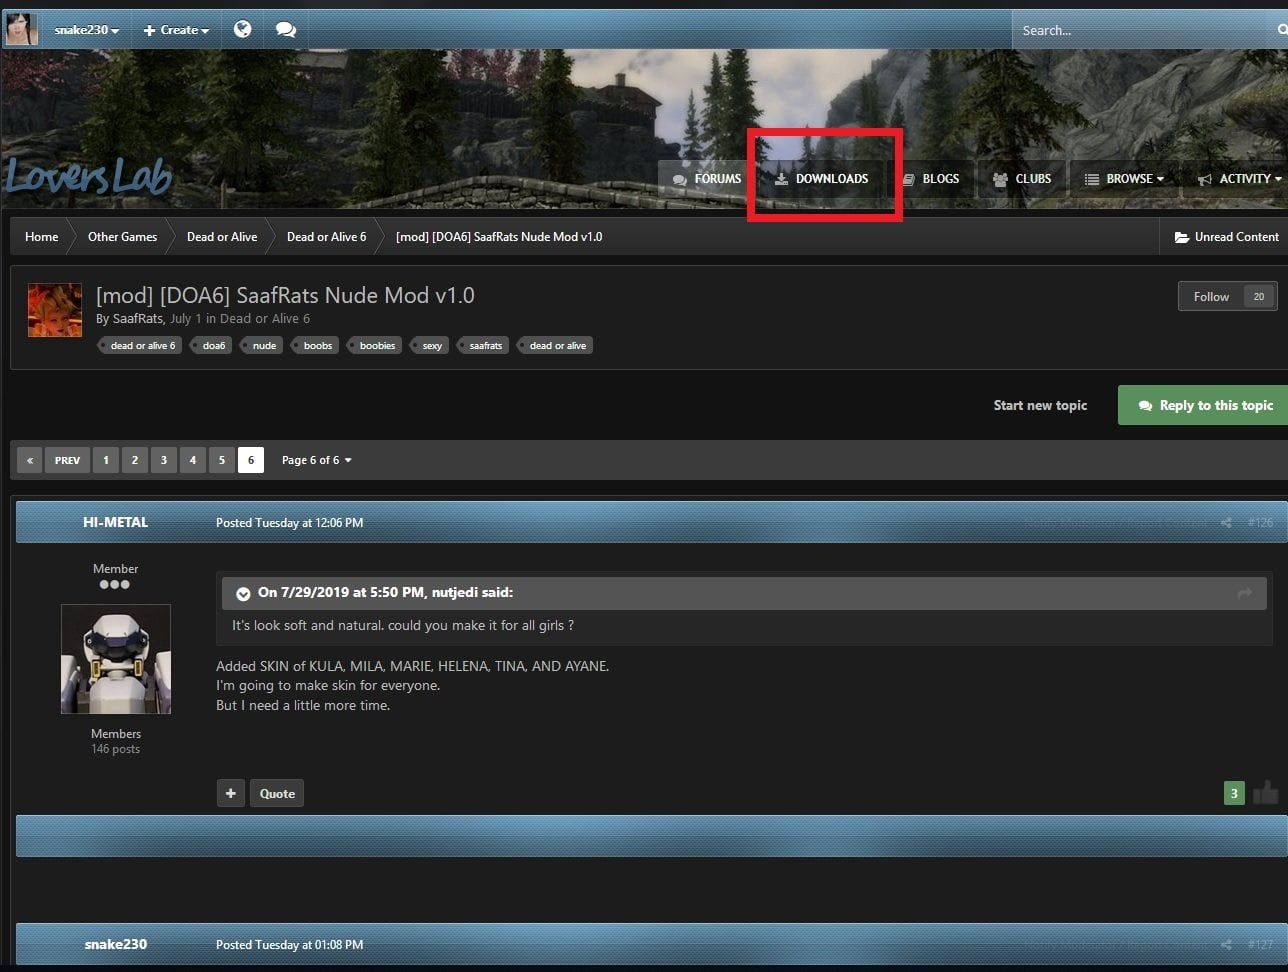This screenshot has height=972, width=1288.
Task: Open the Downloads tab
Action: click(x=822, y=179)
